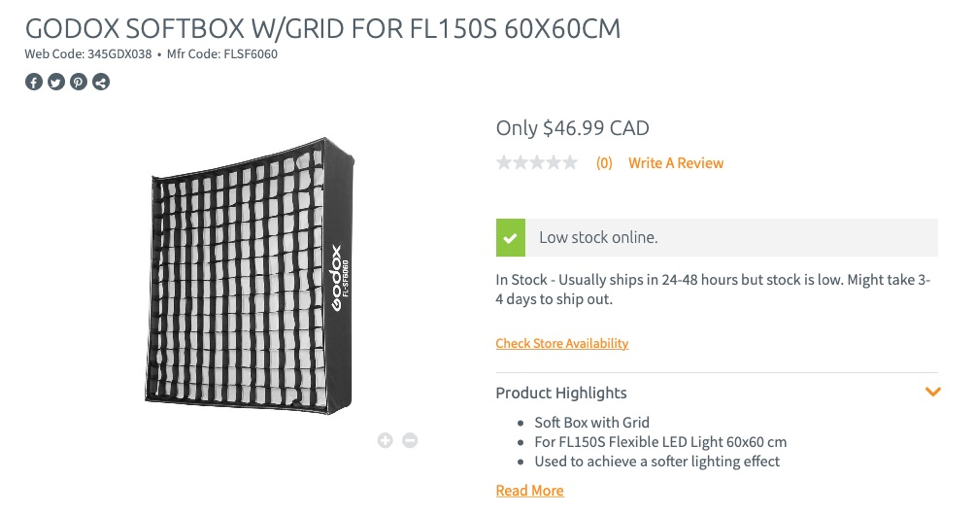Pin this product using the Pinterest icon
Image resolution: width=974 pixels, height=514 pixels.
coord(79,82)
